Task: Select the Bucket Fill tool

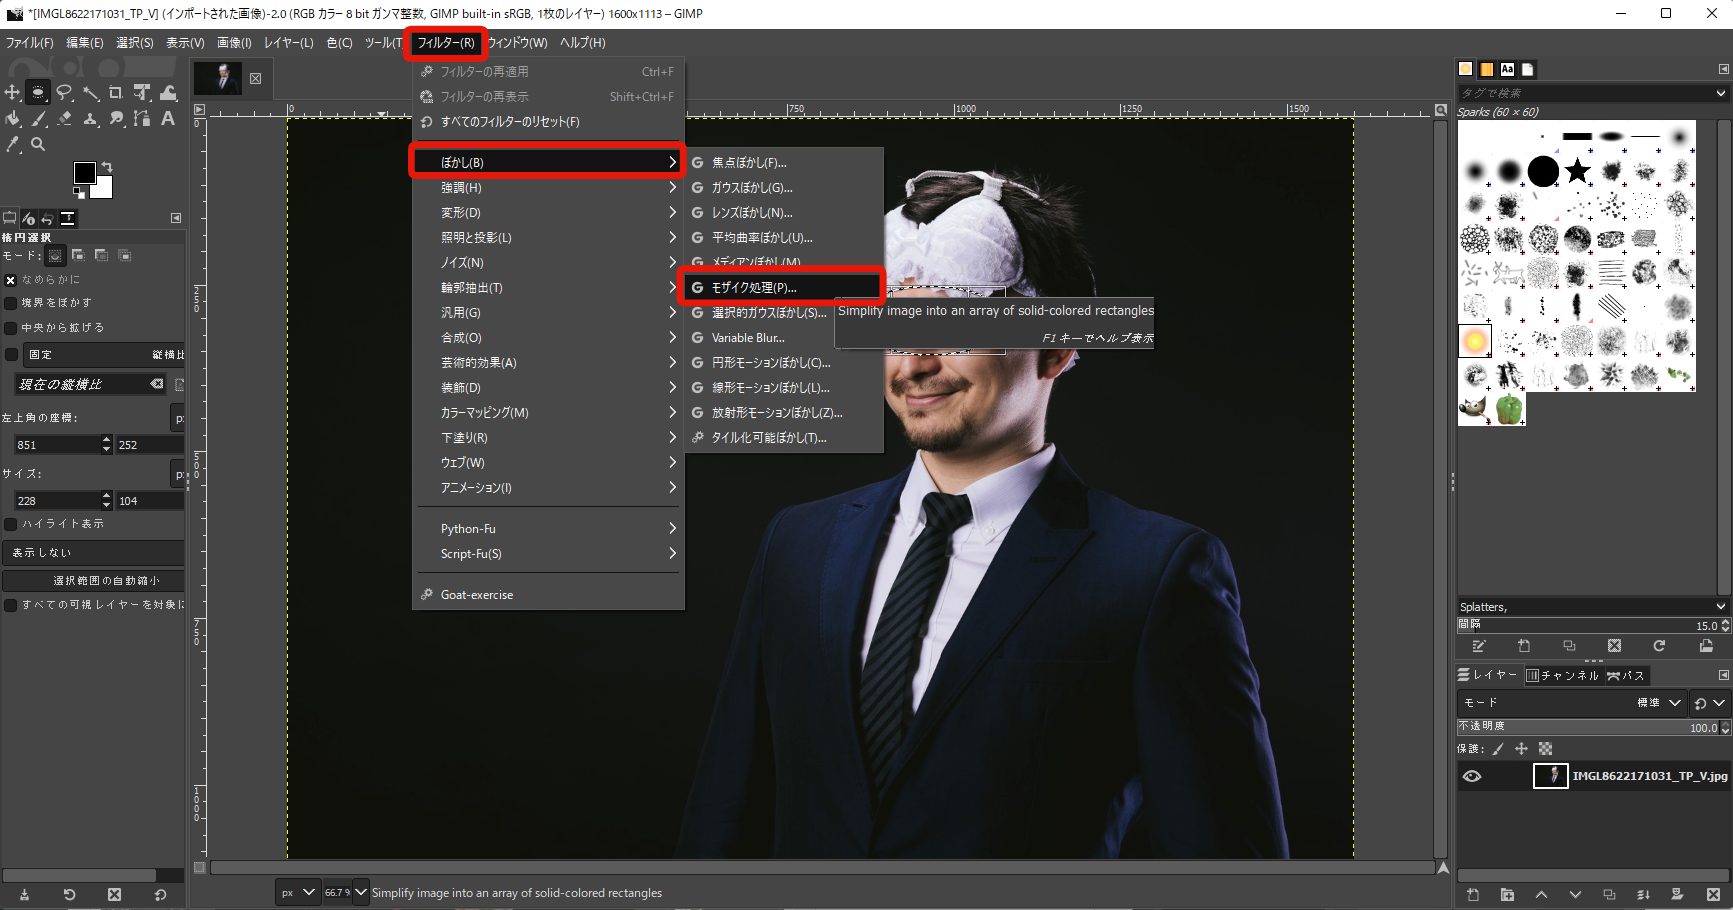Action: pos(13,119)
